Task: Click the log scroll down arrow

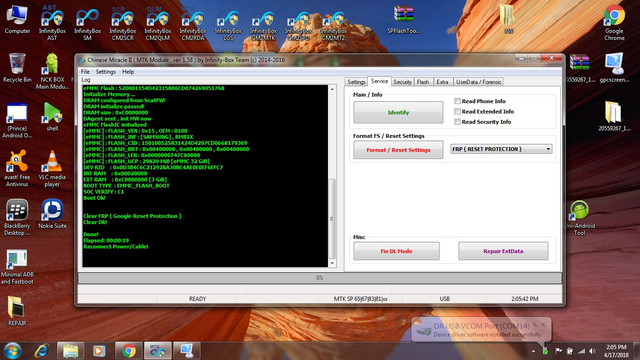Action: [x=332, y=263]
